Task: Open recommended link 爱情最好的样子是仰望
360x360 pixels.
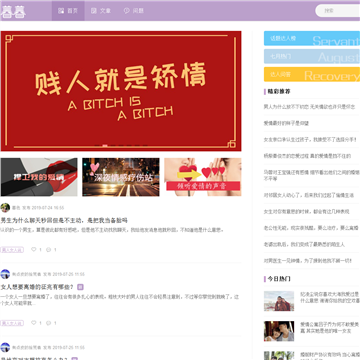Action: click(286, 123)
